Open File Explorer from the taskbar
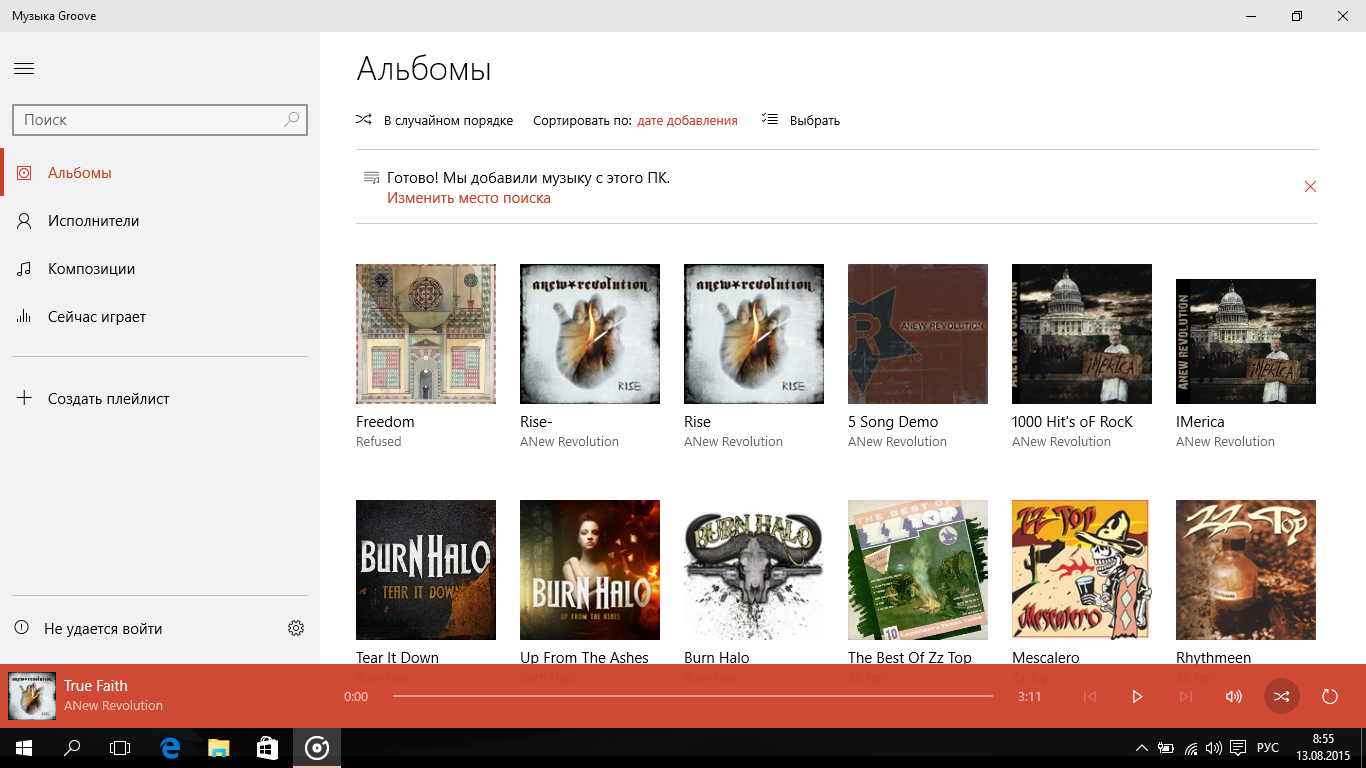This screenshot has width=1366, height=768. [219, 748]
